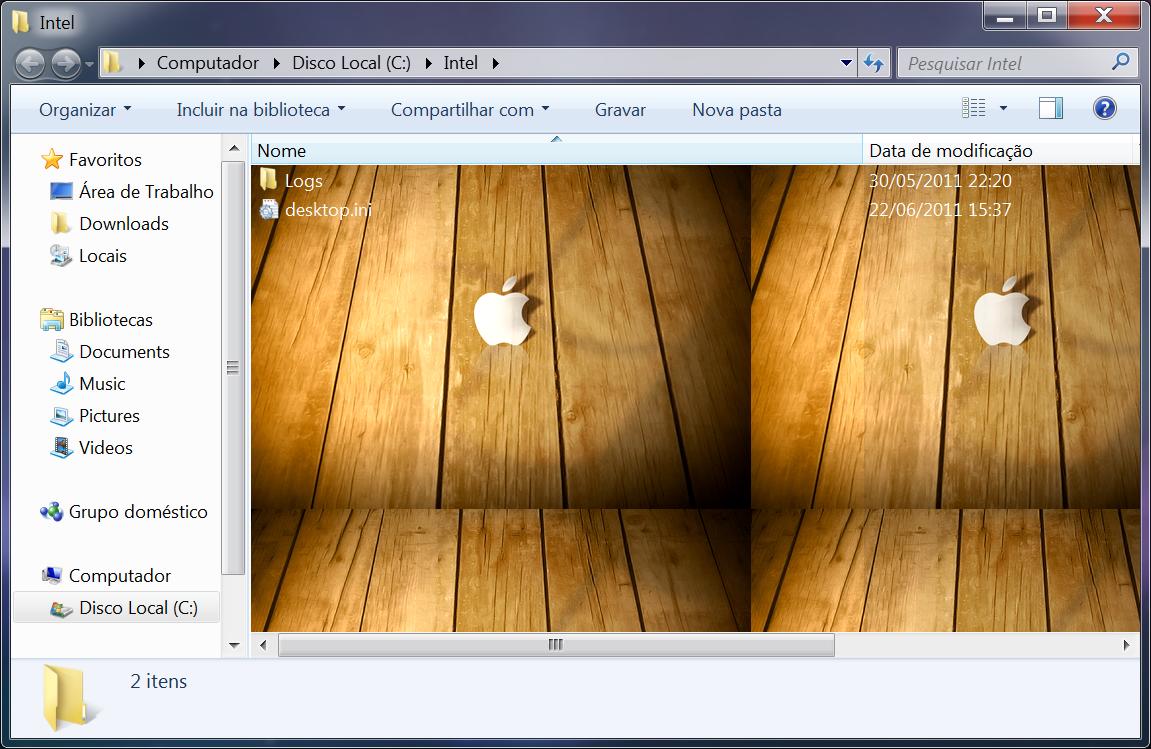The width and height of the screenshot is (1151, 749).
Task: Click the Computador monitor icon
Action: click(x=51, y=576)
